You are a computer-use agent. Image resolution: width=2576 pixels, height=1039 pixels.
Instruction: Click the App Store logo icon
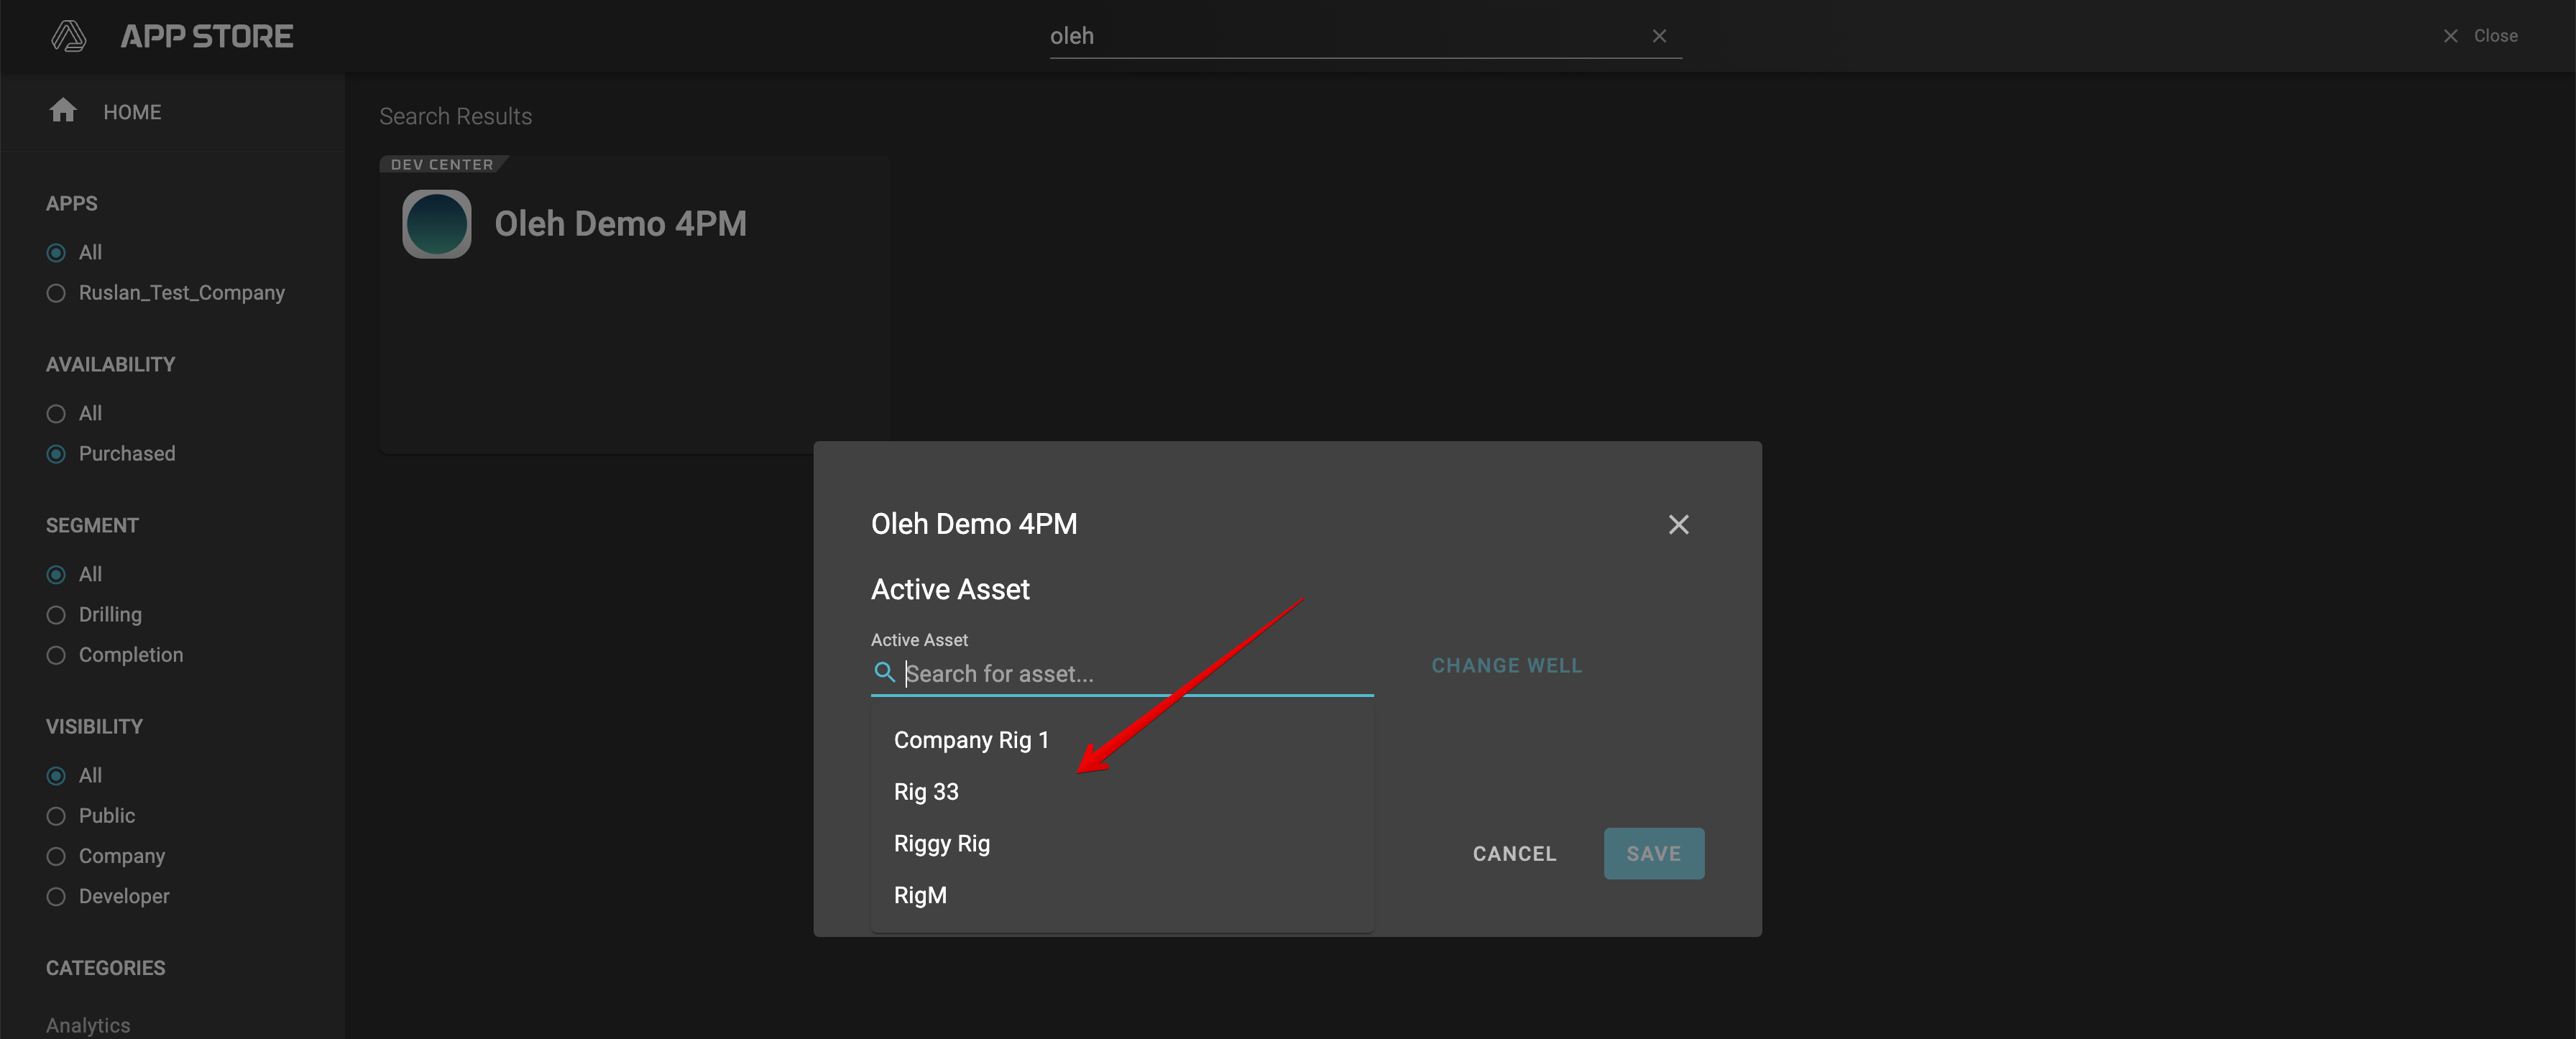[68, 36]
